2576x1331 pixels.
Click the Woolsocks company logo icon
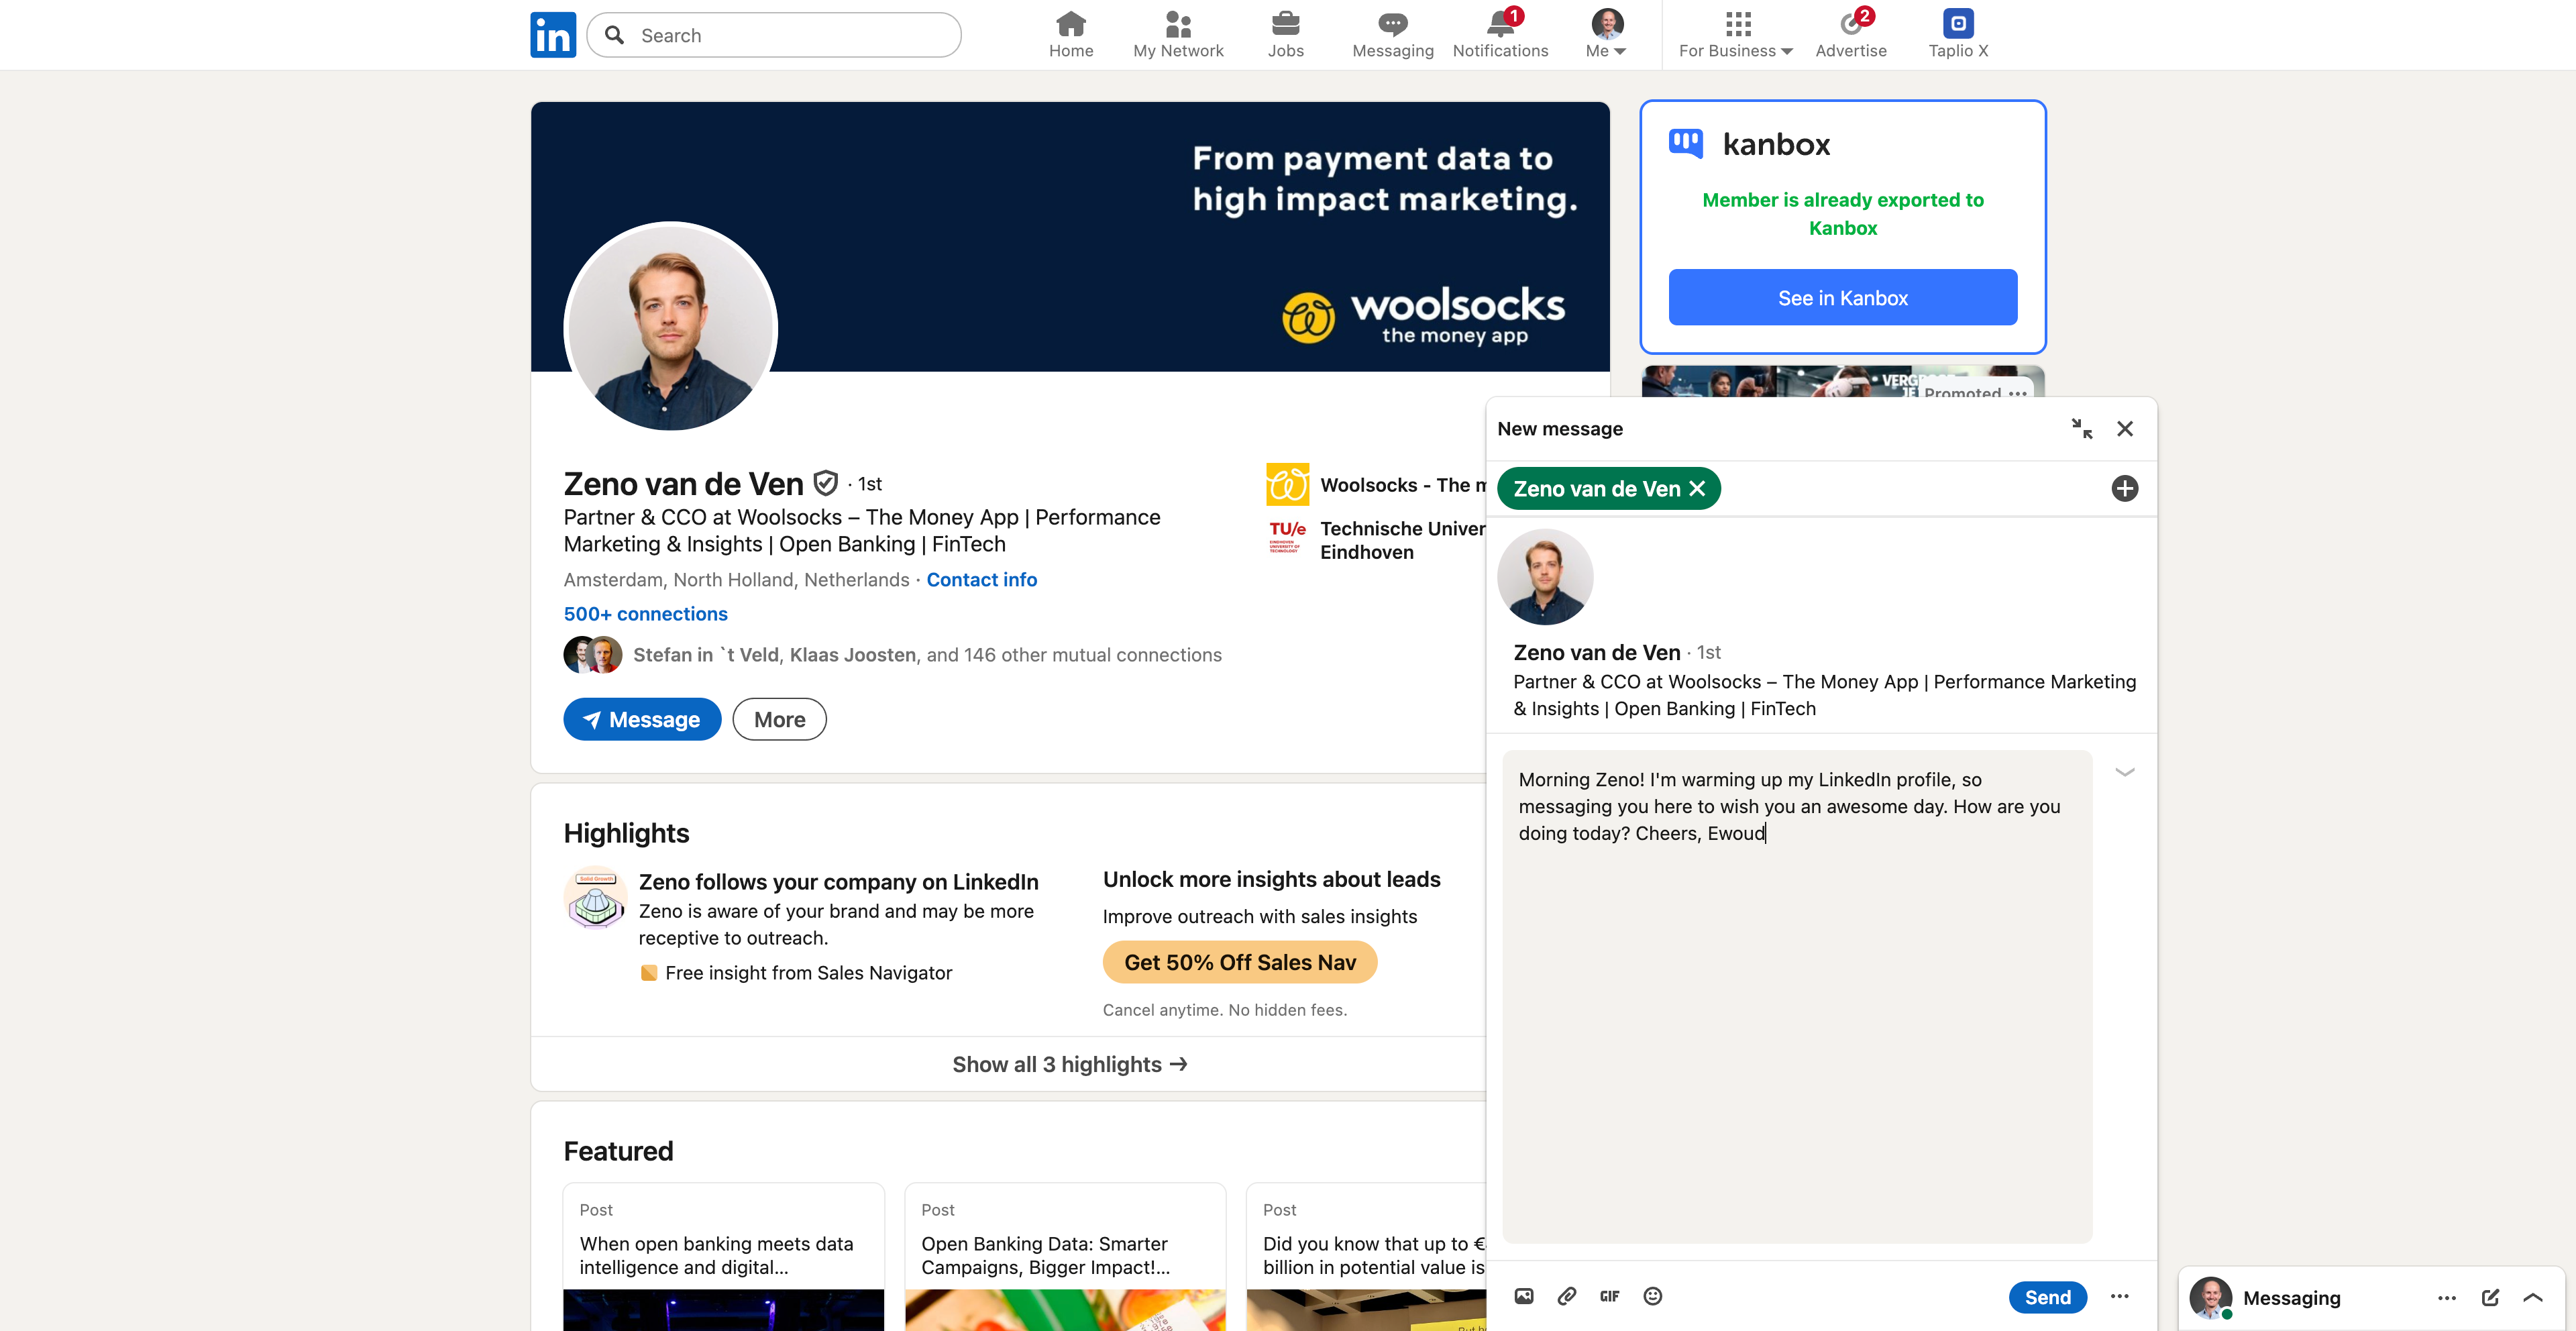coord(1287,485)
